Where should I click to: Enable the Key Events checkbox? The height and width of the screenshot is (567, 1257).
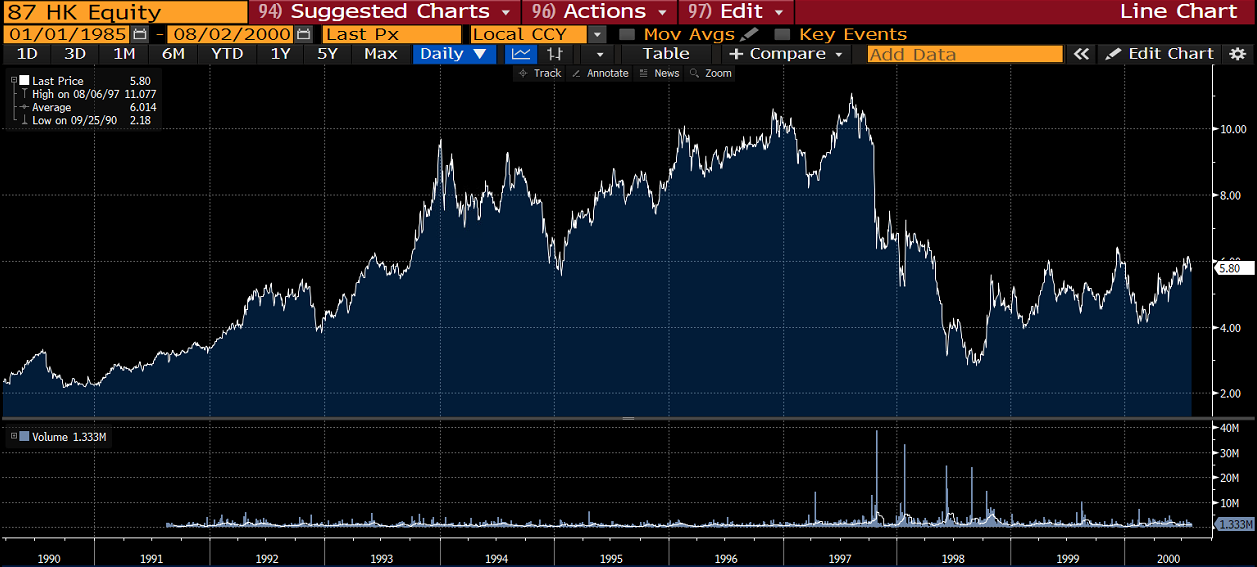pos(783,34)
